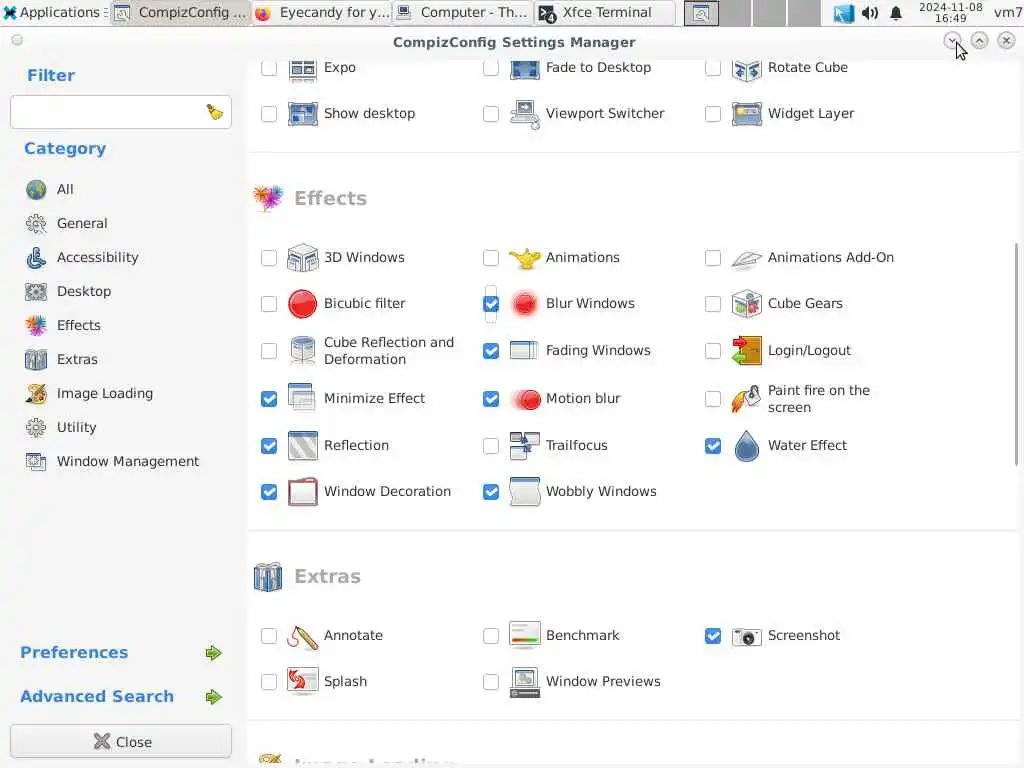Open the Bicubic filter plugin icon
Screen dimensions: 1024x768
tap(302, 304)
